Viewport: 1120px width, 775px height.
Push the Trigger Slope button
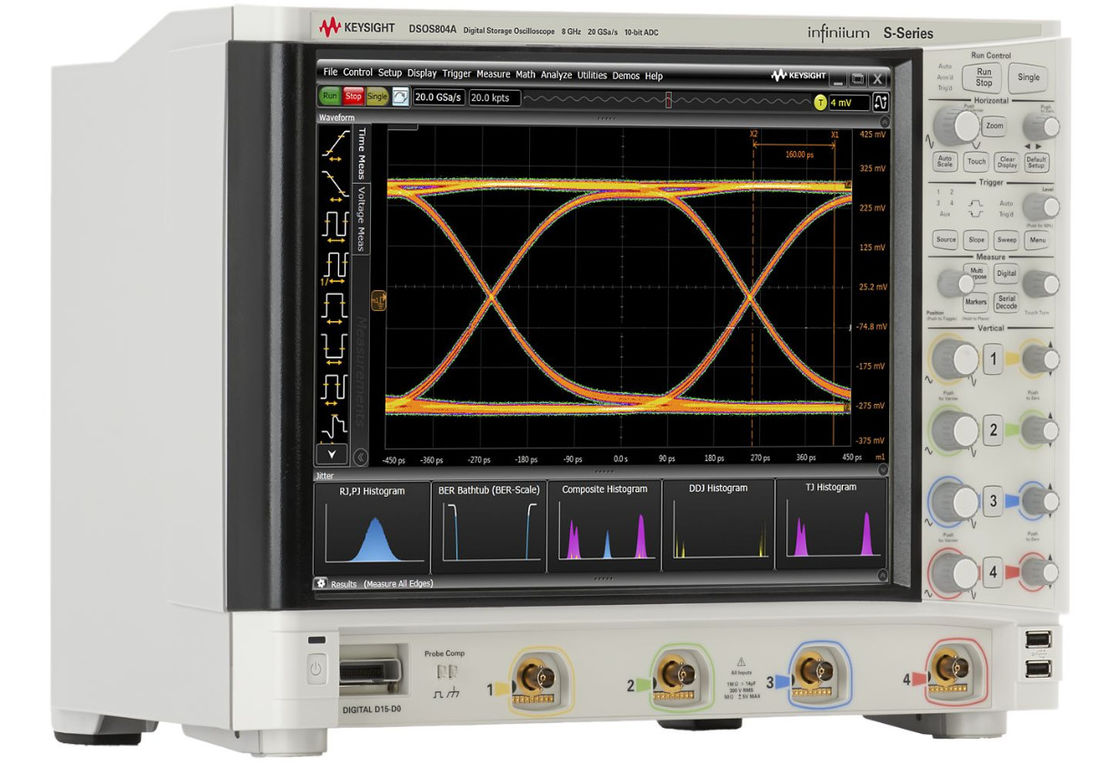pyautogui.click(x=976, y=240)
